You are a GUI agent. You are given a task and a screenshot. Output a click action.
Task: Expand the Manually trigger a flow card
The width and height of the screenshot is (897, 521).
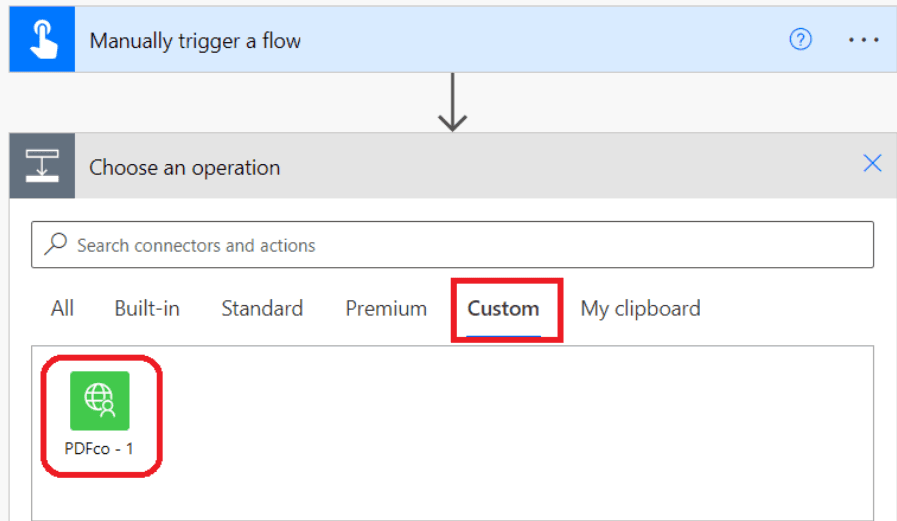[453, 39]
